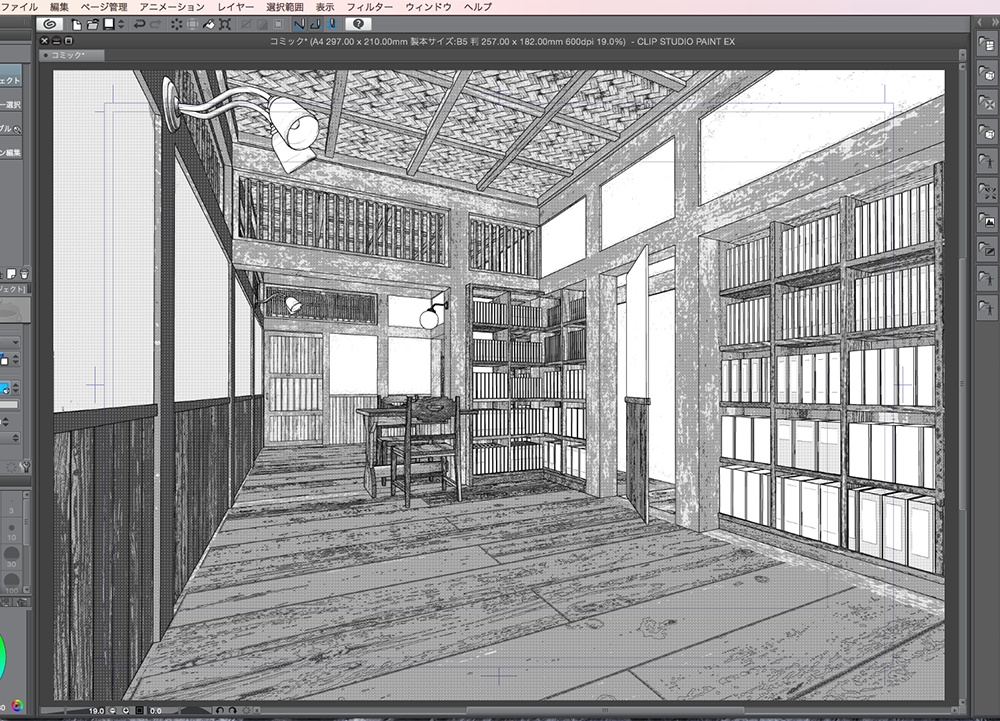Screen dimensions: 1000x721
Task: Undo the last action with the toolbar arrow
Action: coord(142,22)
